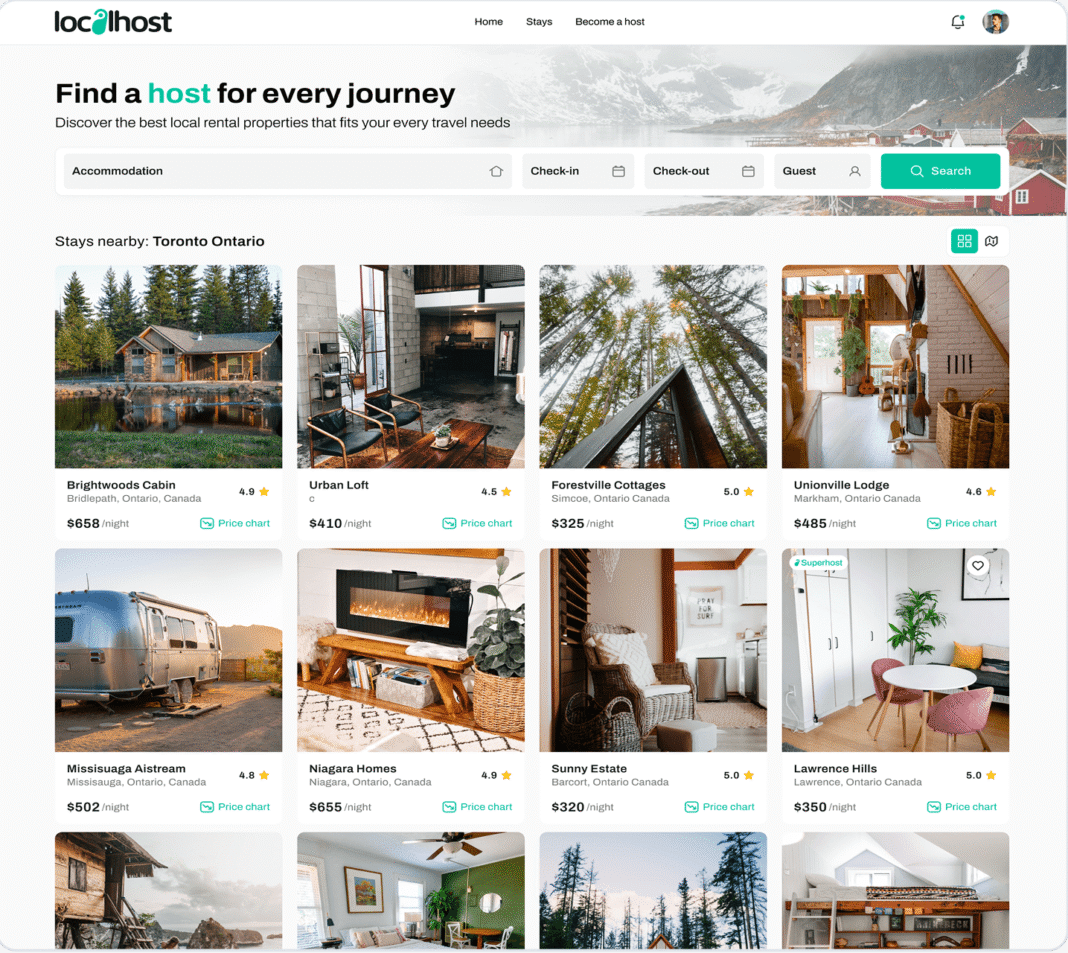The width and height of the screenshot is (1068, 953).
Task: Click the house icon in Accommodation field
Action: pyautogui.click(x=496, y=171)
